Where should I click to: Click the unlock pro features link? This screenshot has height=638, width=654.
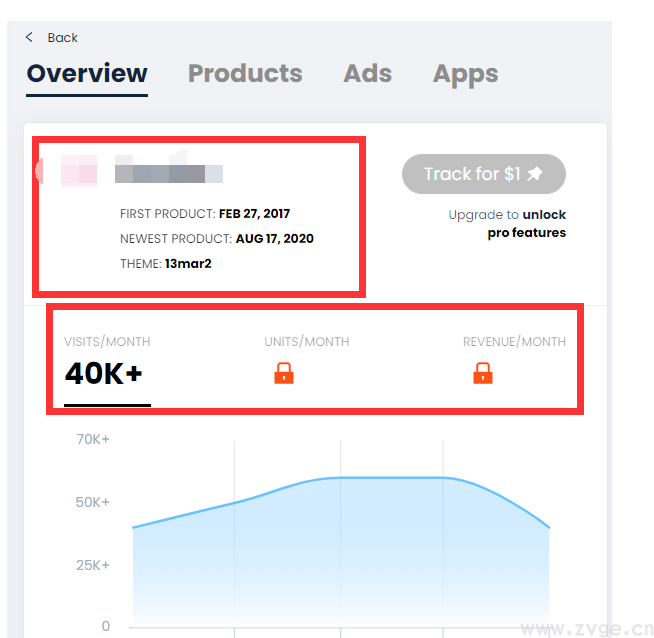pyautogui.click(x=527, y=224)
